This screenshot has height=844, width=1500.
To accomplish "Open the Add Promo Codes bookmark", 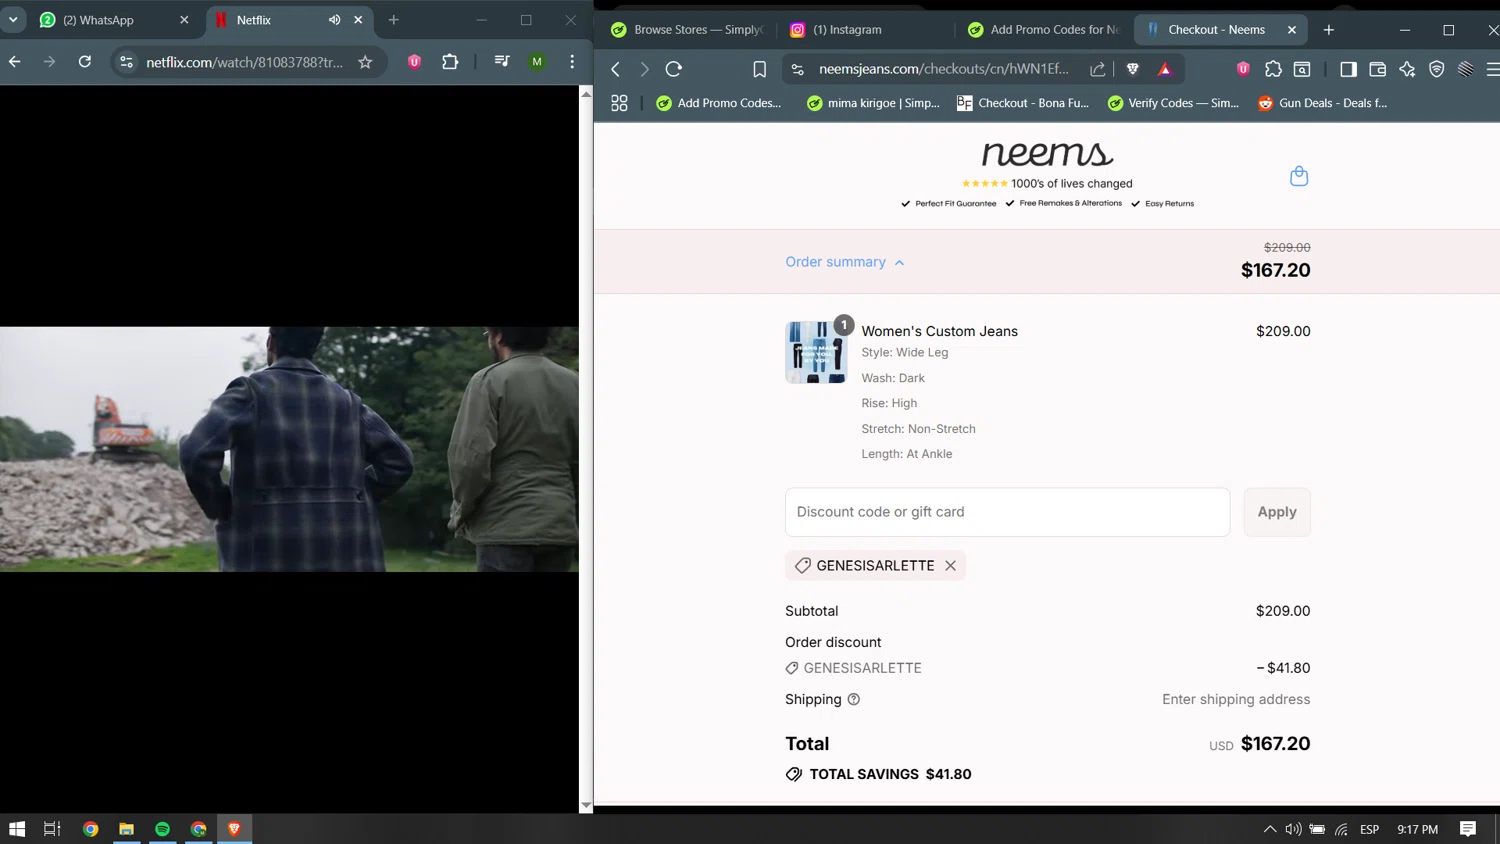I will (719, 103).
